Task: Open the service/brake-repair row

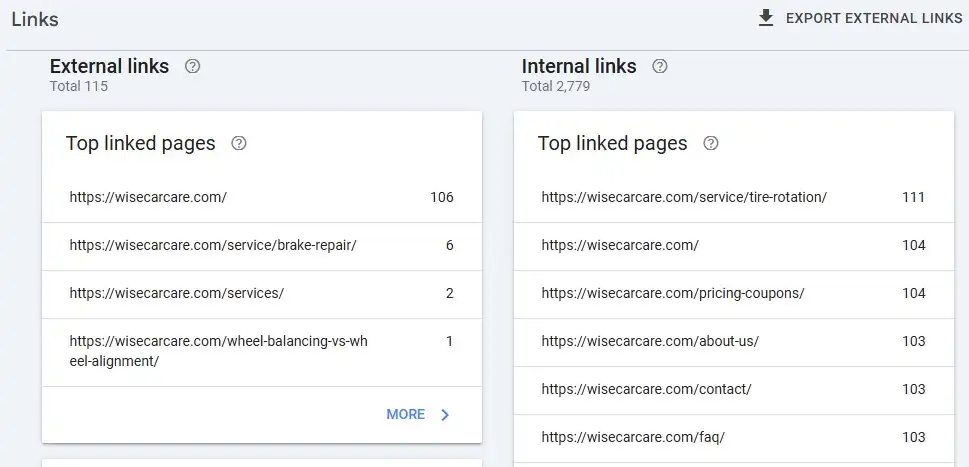Action: coord(262,246)
